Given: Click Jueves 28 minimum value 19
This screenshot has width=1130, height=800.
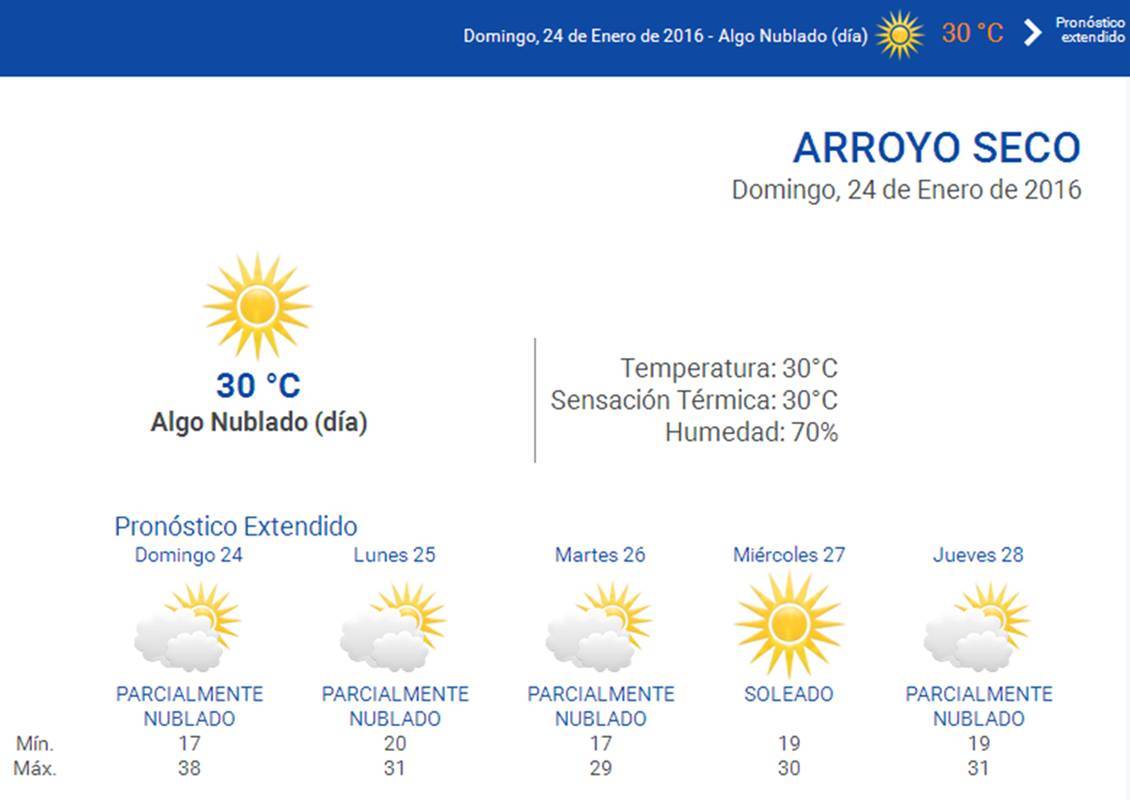Looking at the screenshot, I should pos(979,743).
